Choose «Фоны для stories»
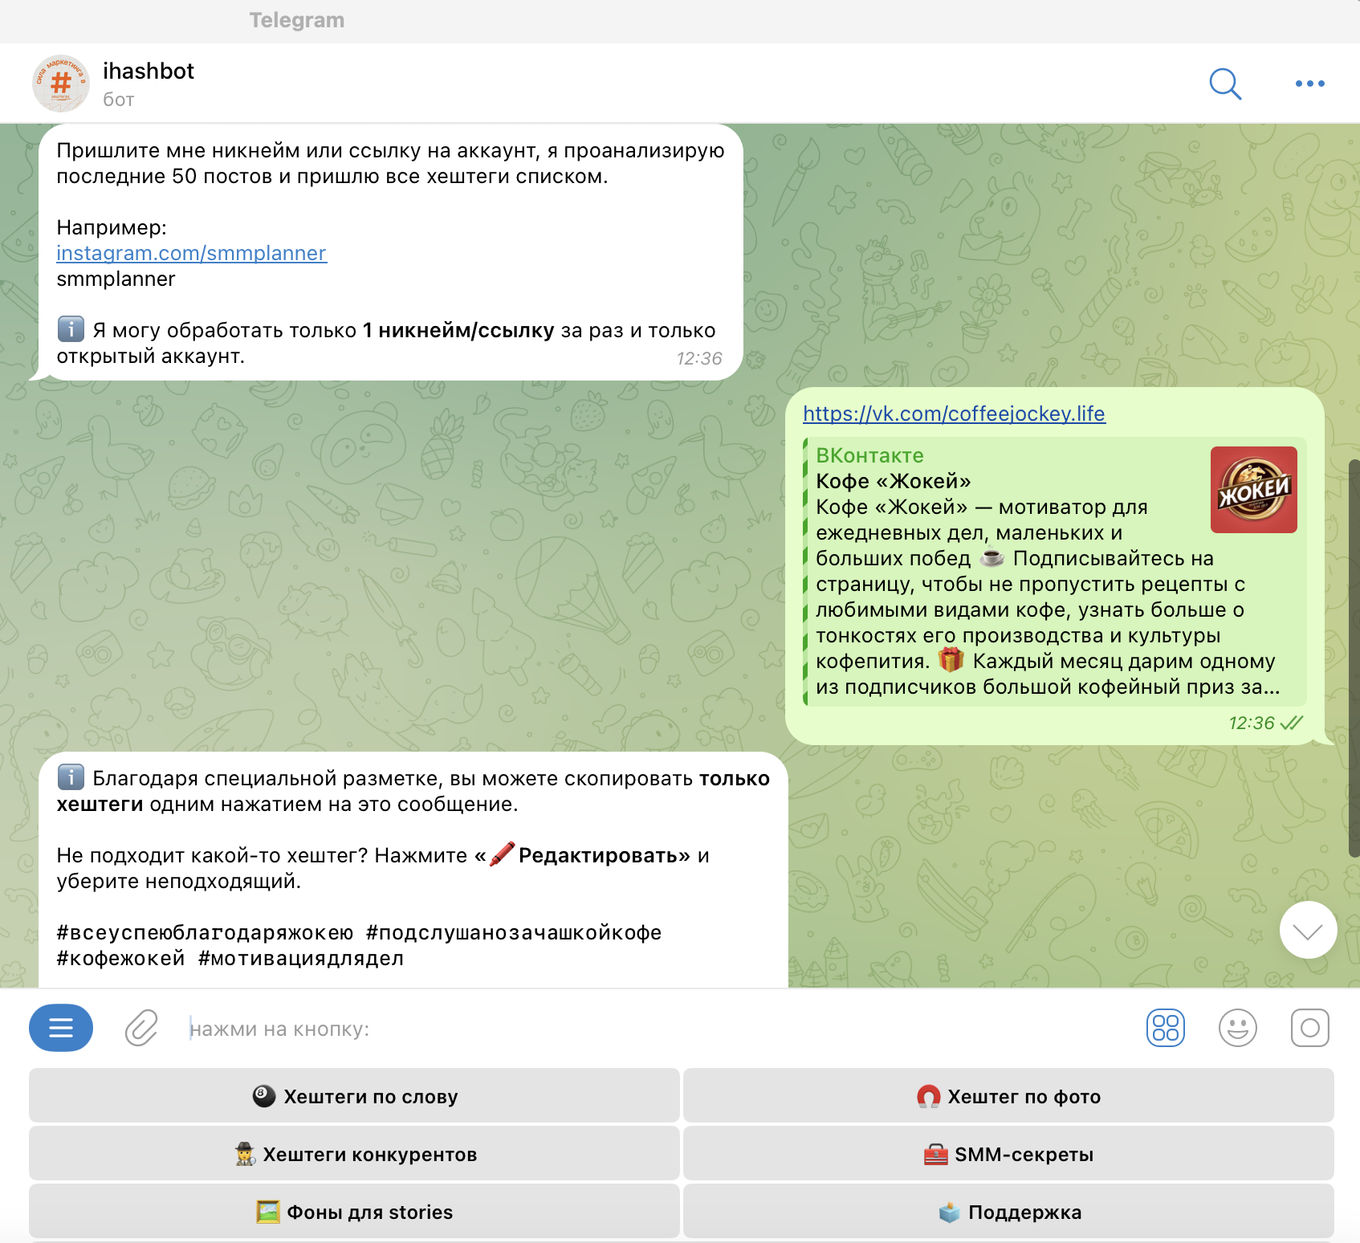1360x1243 pixels. (x=354, y=1211)
